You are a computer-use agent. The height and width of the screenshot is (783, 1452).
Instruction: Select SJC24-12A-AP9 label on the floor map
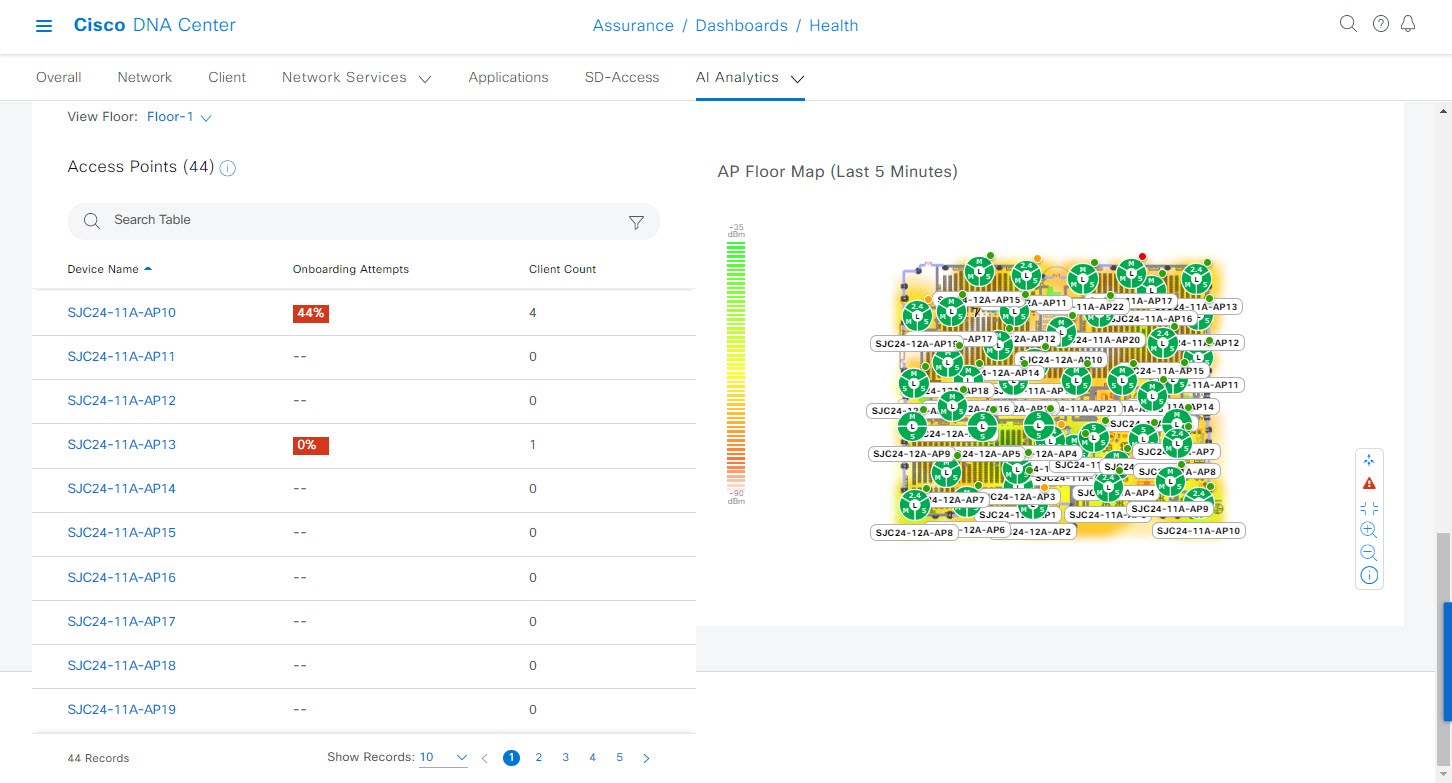(911, 454)
